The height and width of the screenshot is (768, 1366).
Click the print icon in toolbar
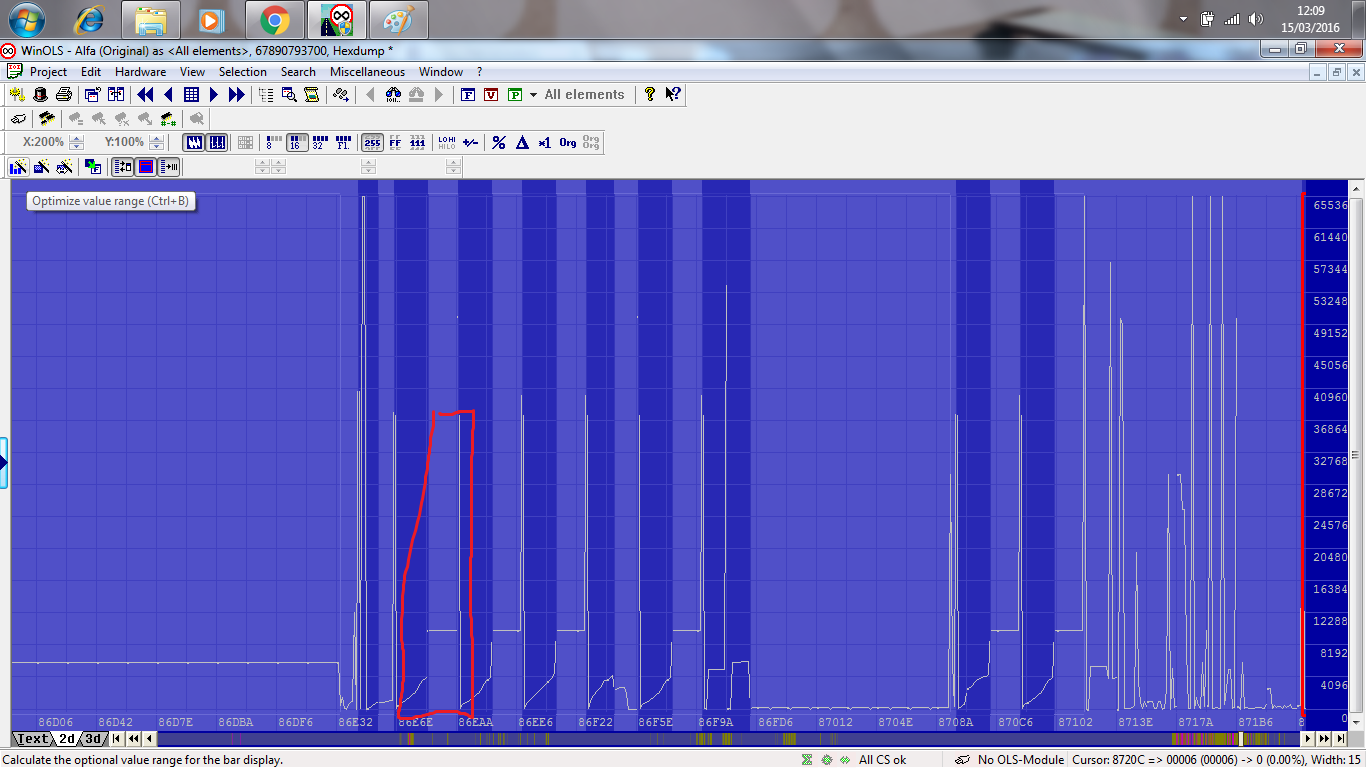[63, 95]
